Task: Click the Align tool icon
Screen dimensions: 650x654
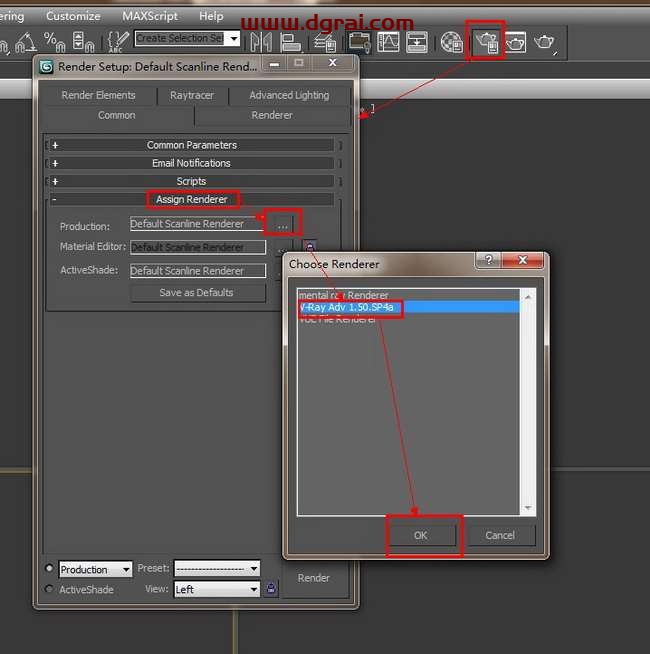Action: pos(291,42)
